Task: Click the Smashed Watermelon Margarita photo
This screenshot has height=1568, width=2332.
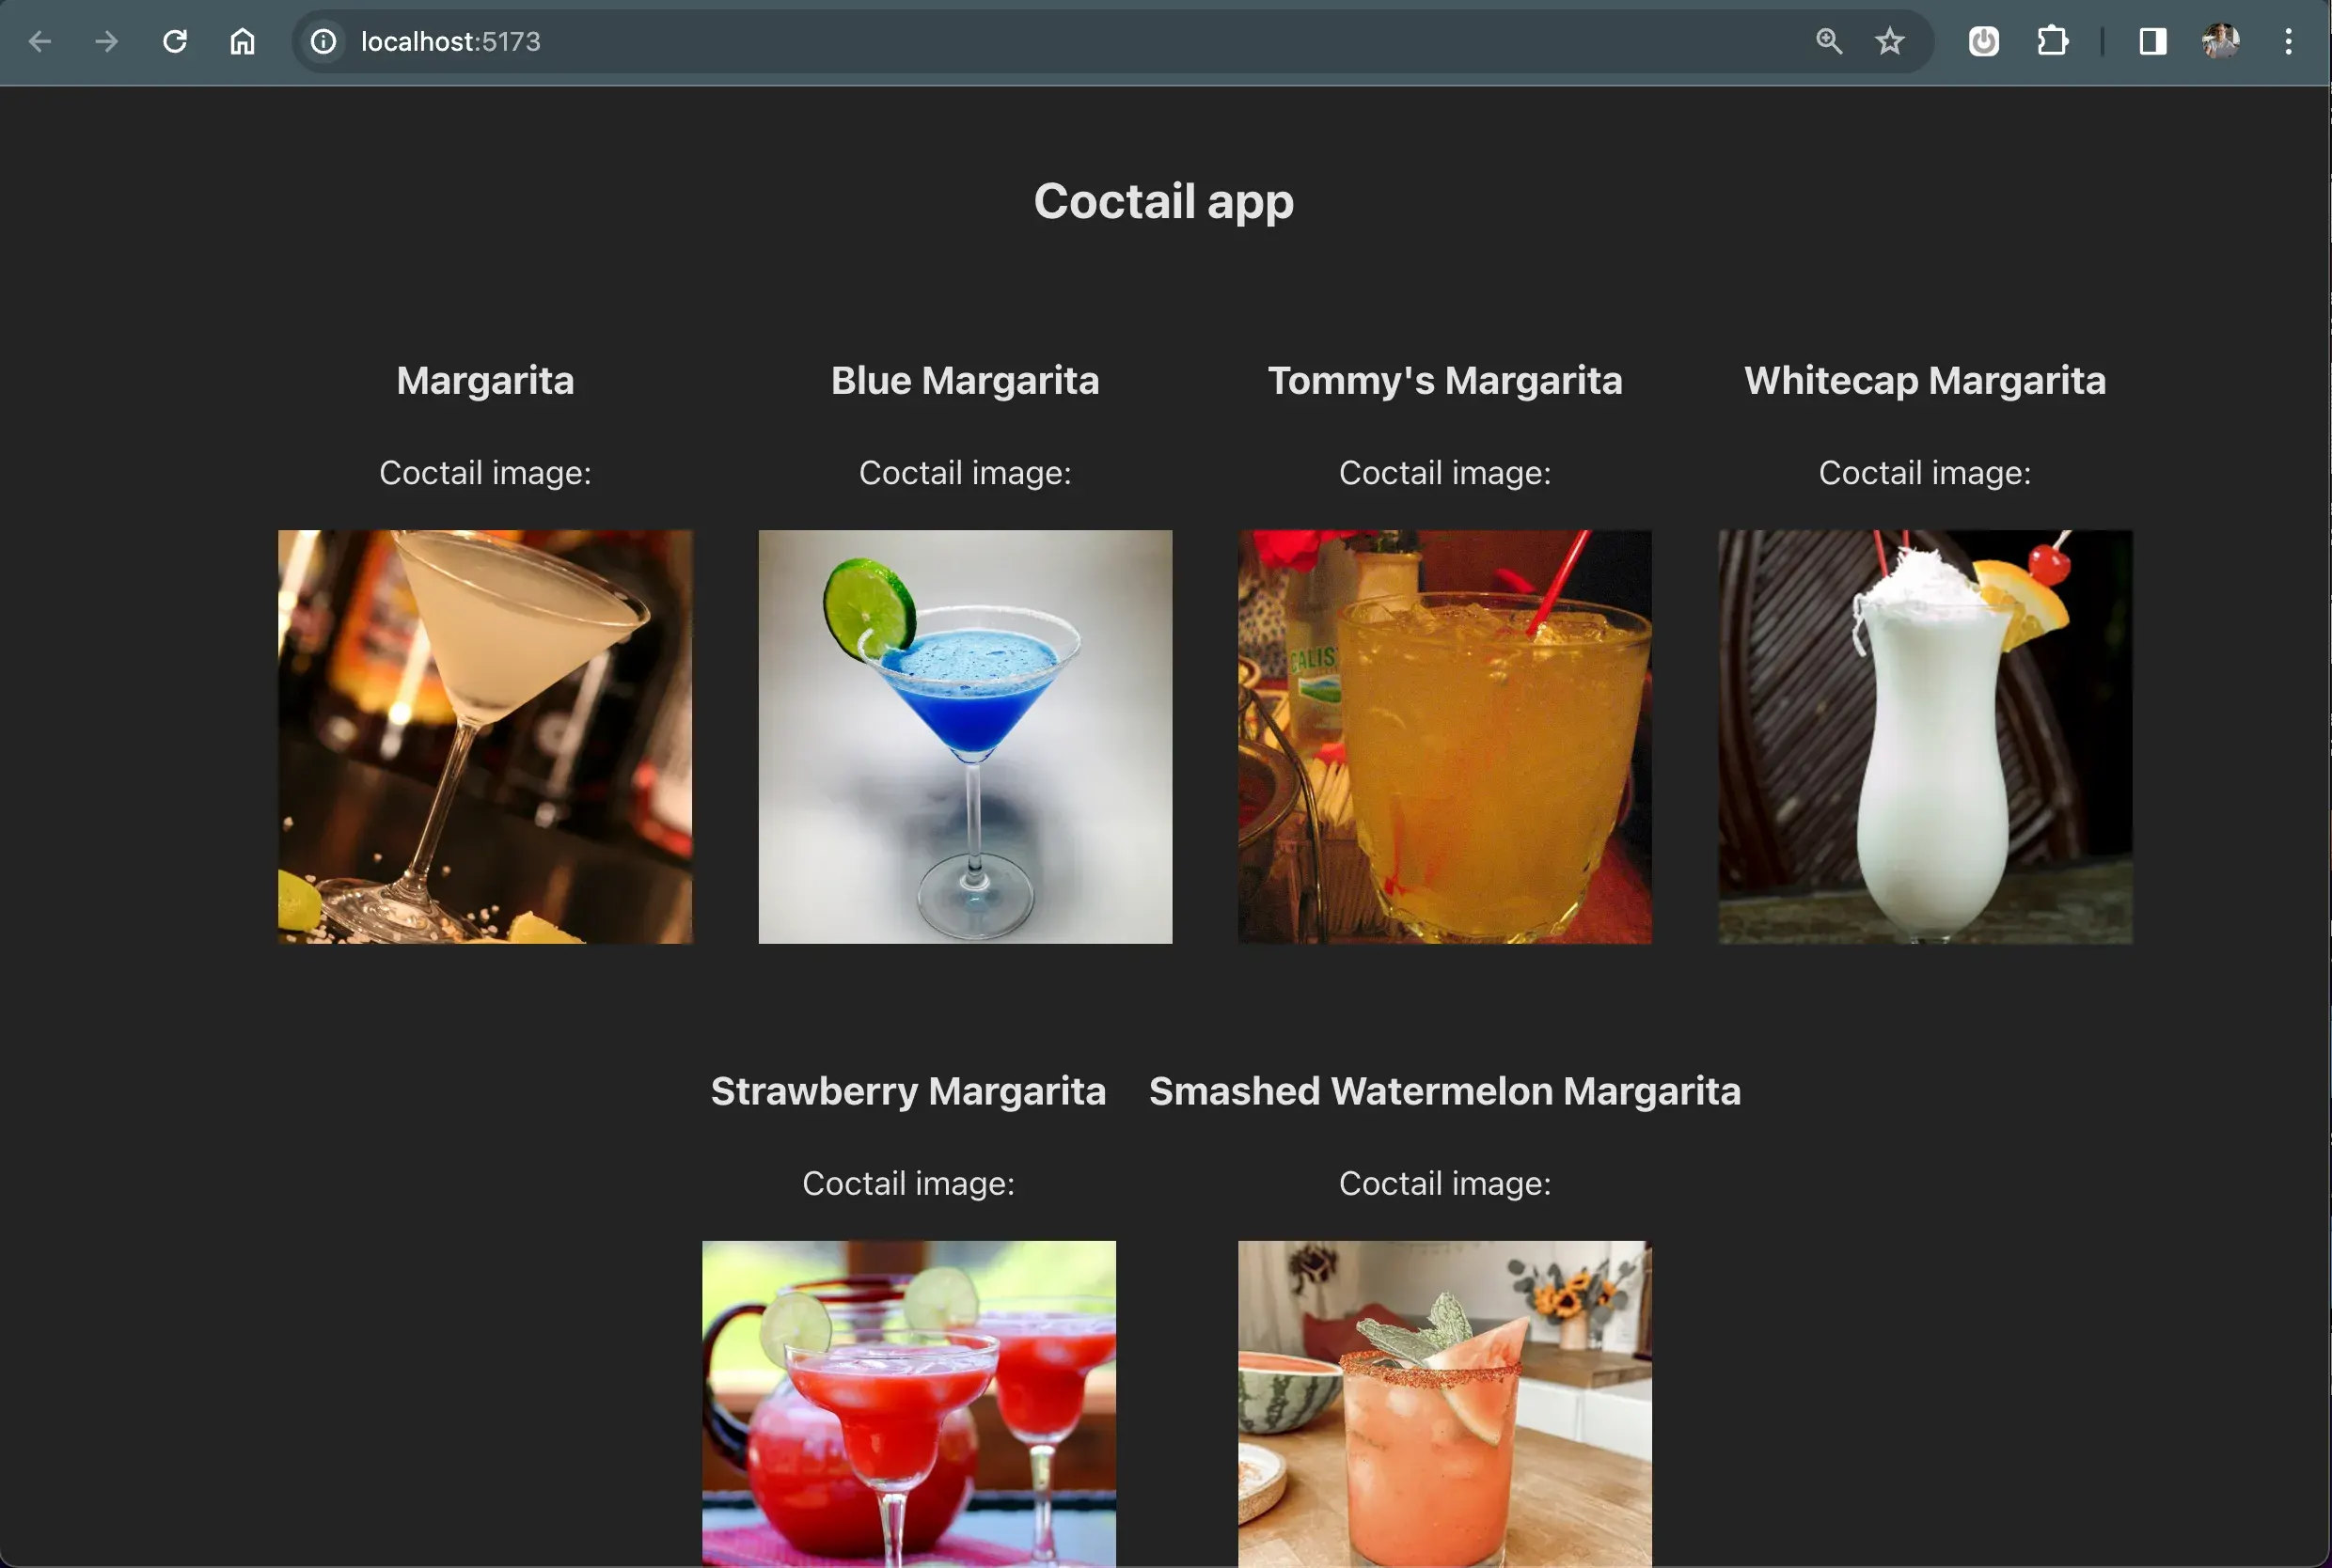Action: click(1445, 1402)
